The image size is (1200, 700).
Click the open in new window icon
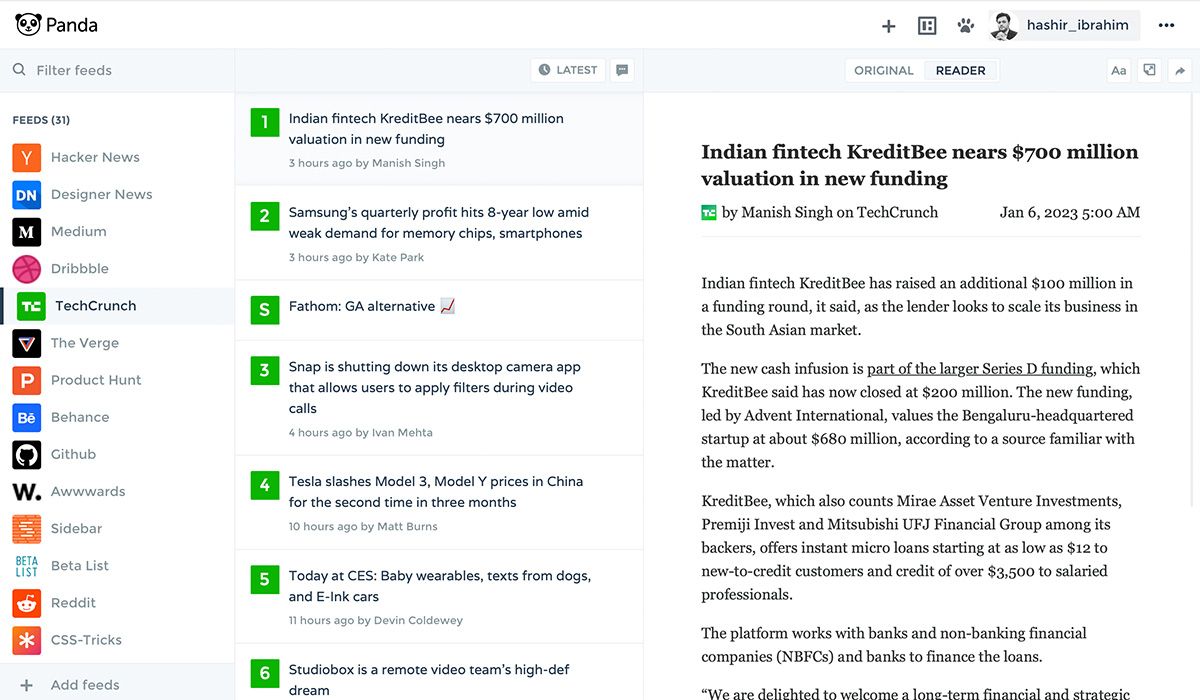(x=1150, y=70)
